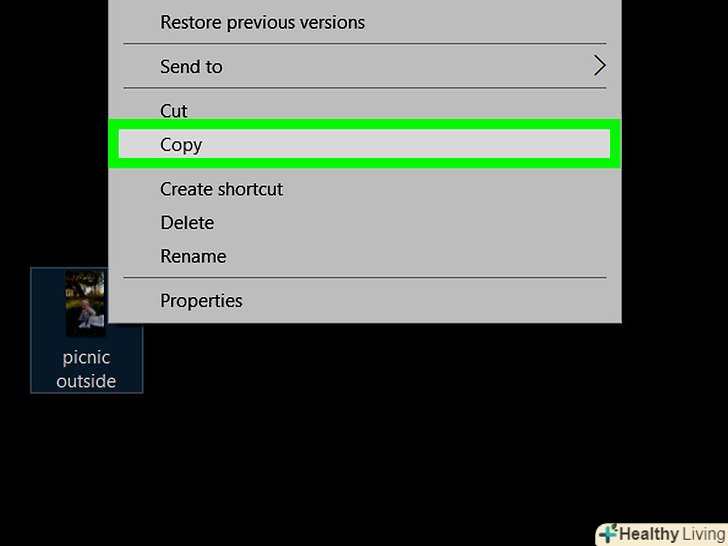This screenshot has height=546, width=728.
Task: Click the green-highlighted Copy row
Action: (364, 143)
